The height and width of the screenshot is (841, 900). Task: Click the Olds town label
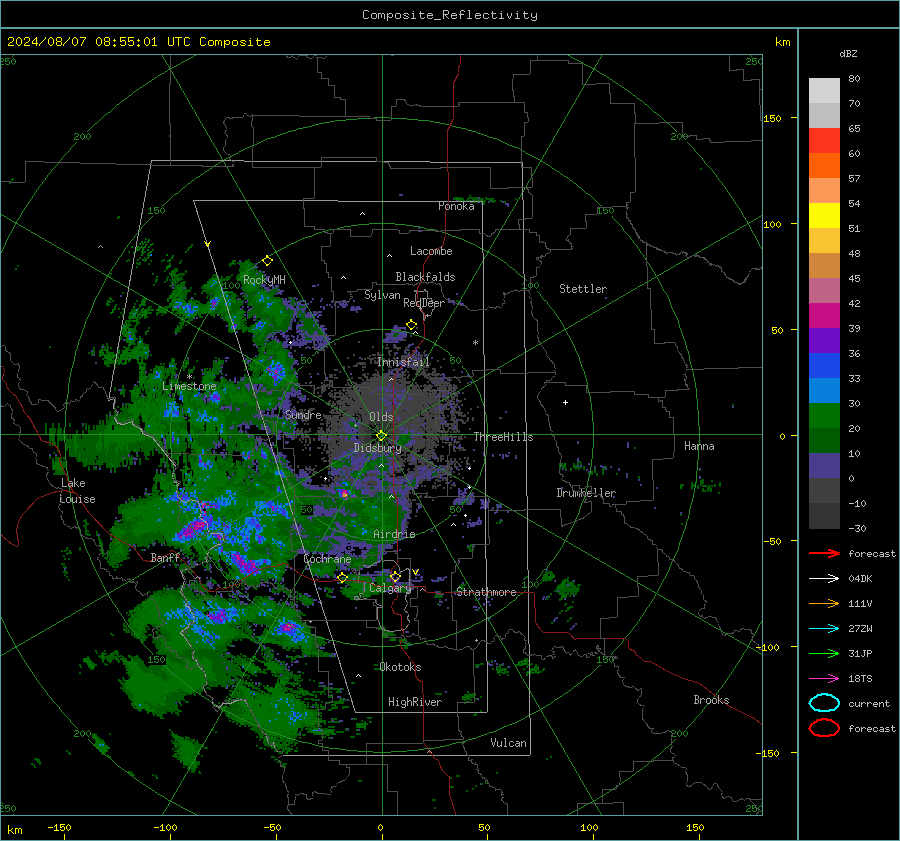click(381, 417)
